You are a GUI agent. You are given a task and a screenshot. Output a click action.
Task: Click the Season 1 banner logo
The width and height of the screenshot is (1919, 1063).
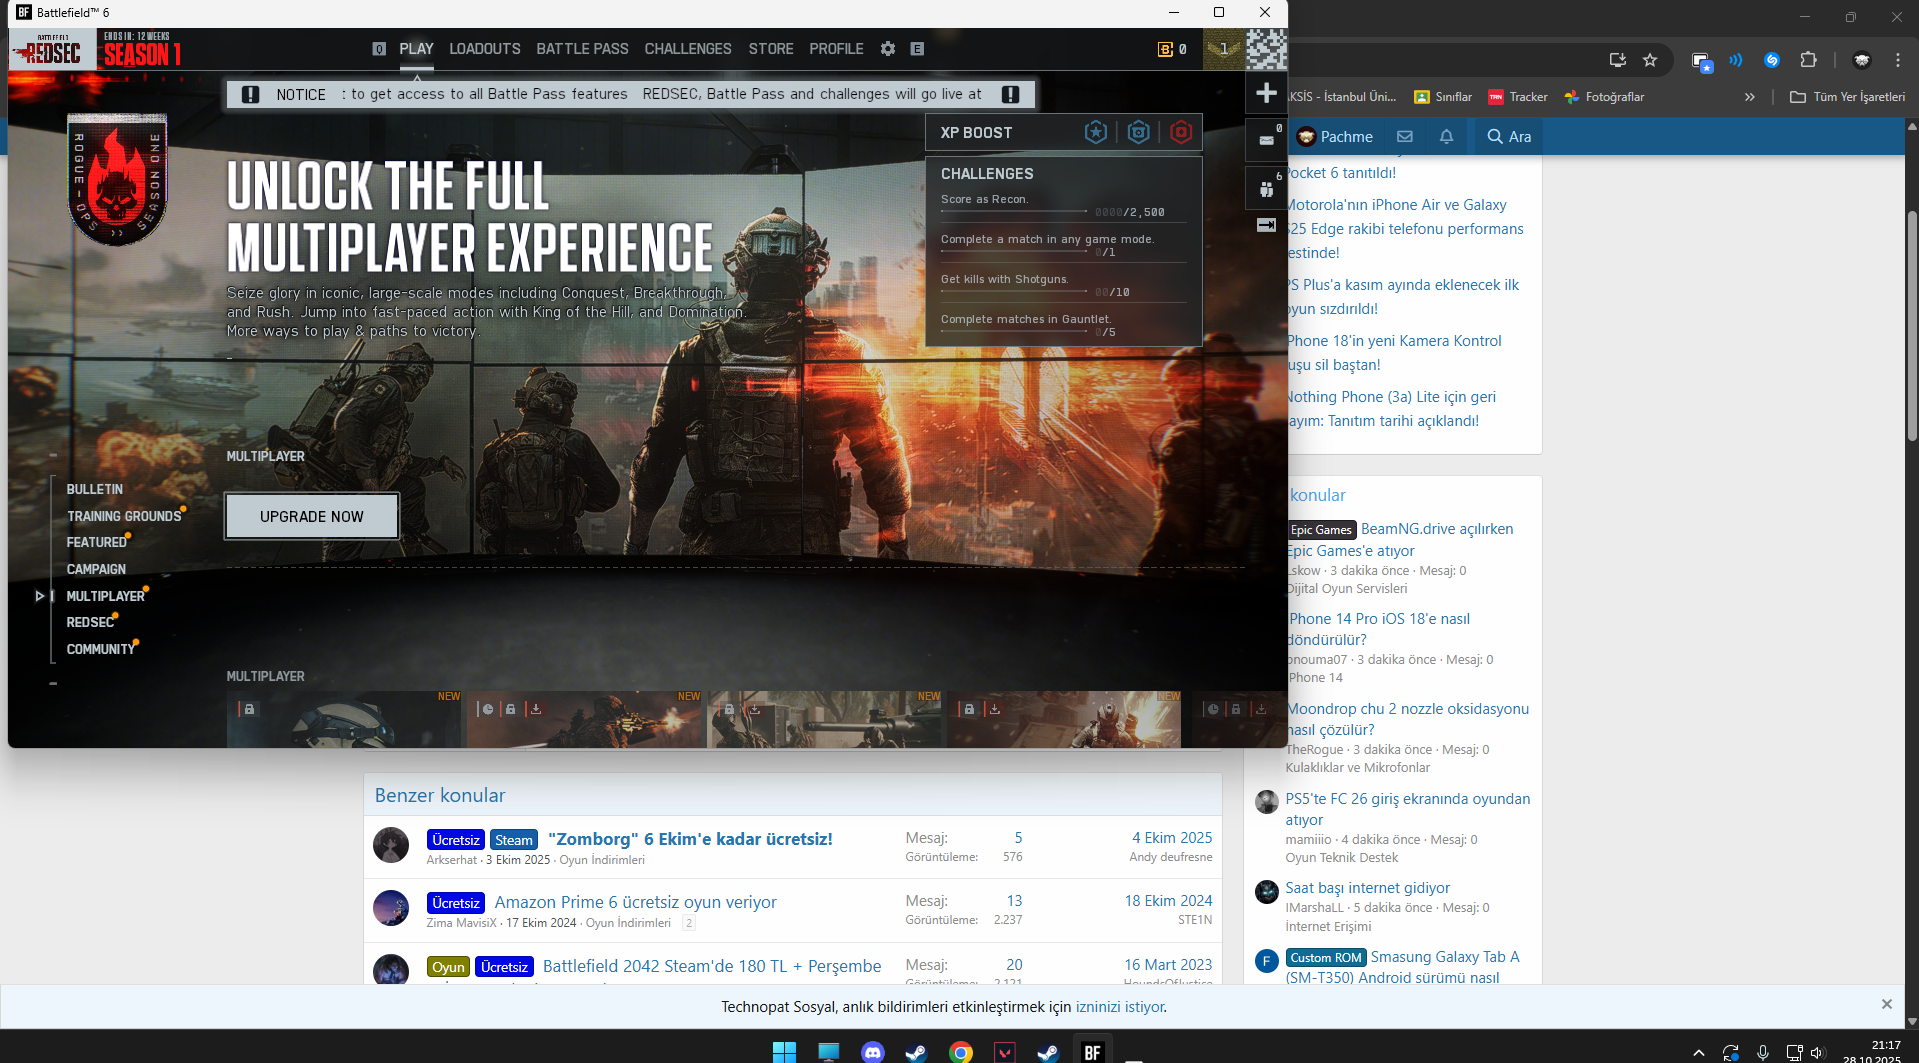141,50
